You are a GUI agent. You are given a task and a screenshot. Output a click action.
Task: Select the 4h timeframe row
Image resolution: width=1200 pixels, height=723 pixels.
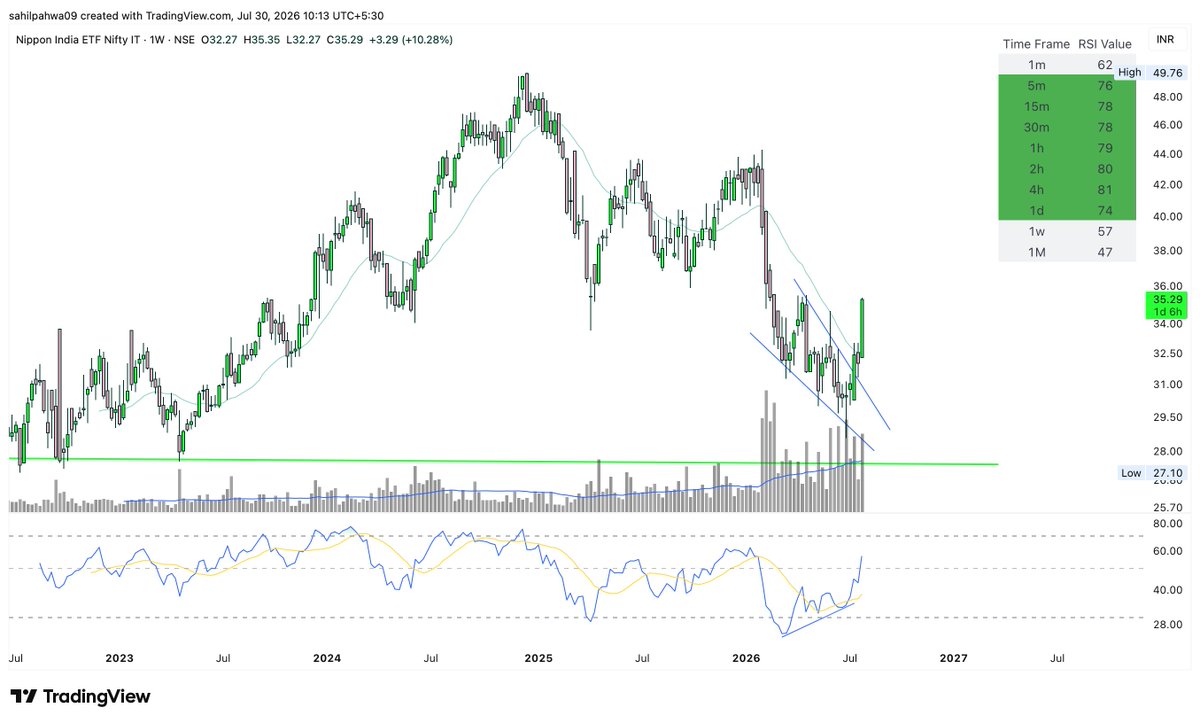click(x=1067, y=190)
